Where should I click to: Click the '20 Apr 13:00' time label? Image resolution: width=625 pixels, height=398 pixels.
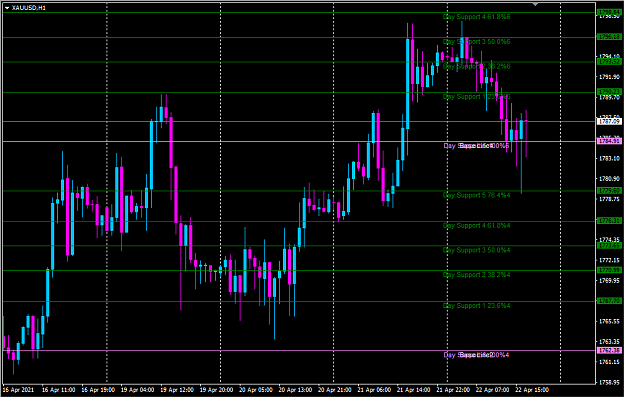295,390
